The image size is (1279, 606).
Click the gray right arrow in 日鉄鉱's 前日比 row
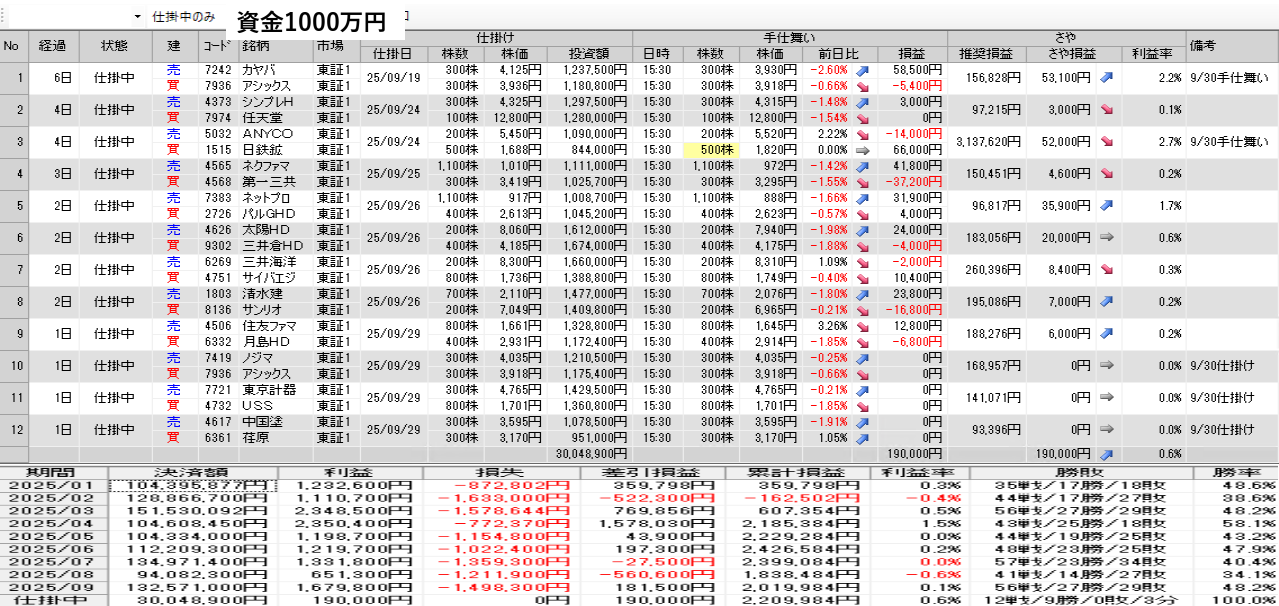pyautogui.click(x=862, y=150)
